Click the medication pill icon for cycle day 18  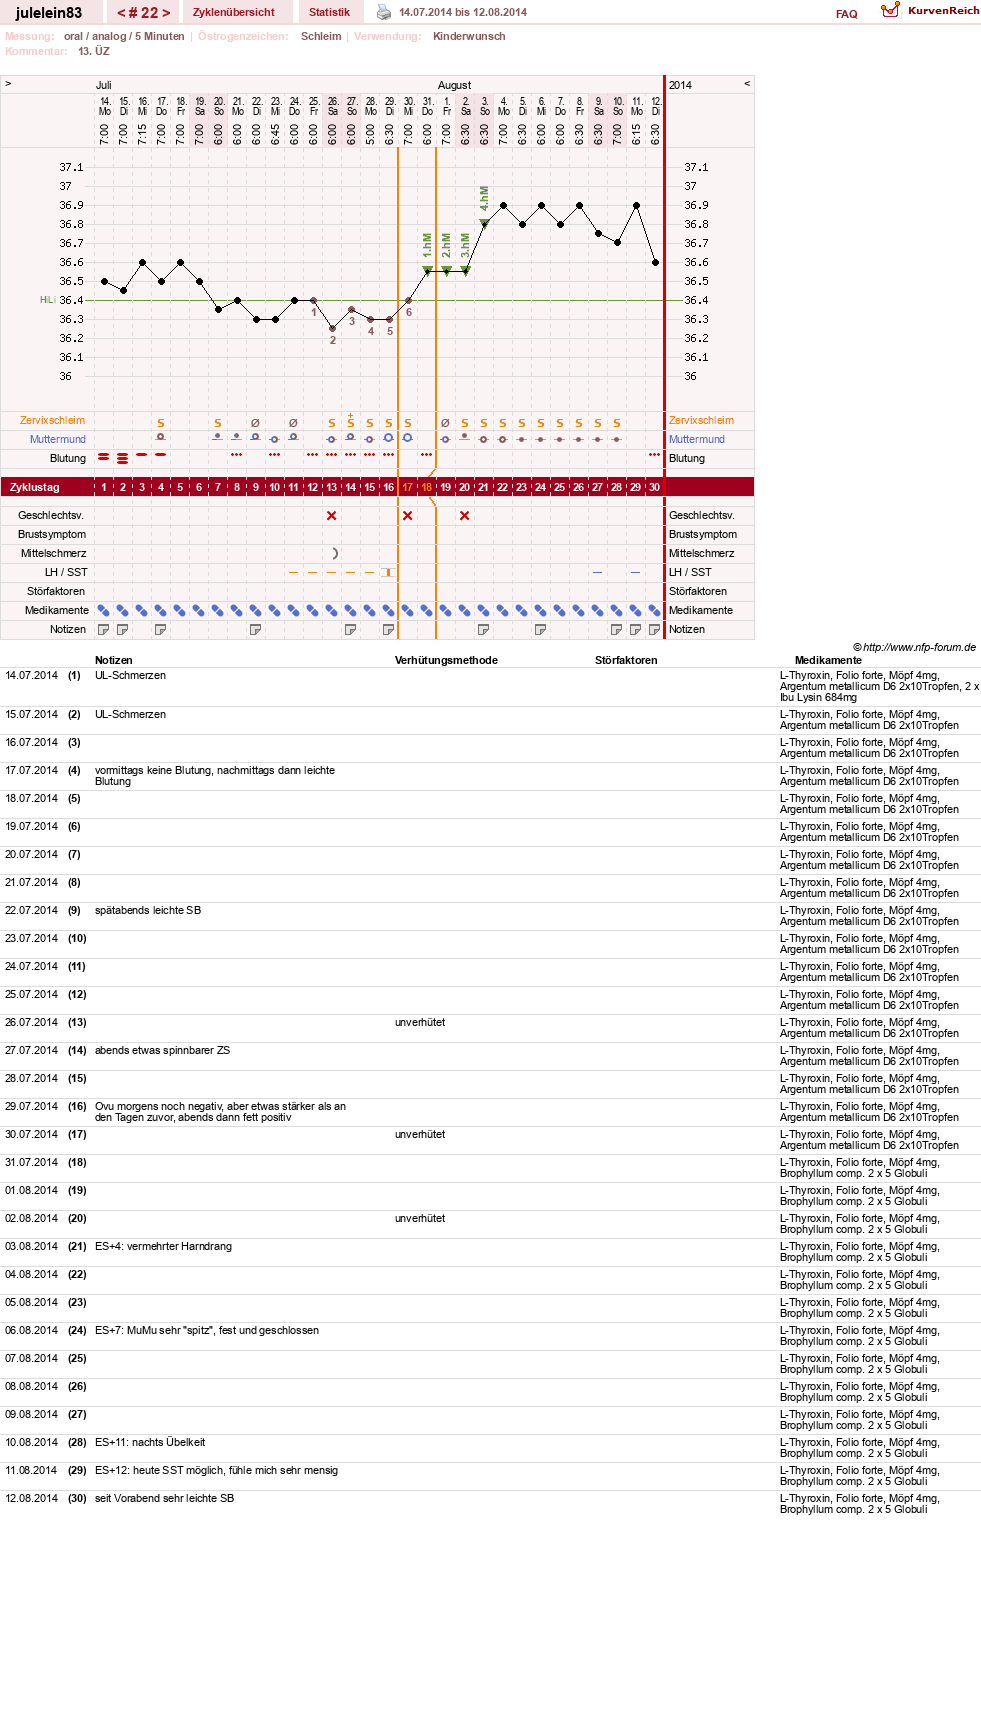coord(426,611)
